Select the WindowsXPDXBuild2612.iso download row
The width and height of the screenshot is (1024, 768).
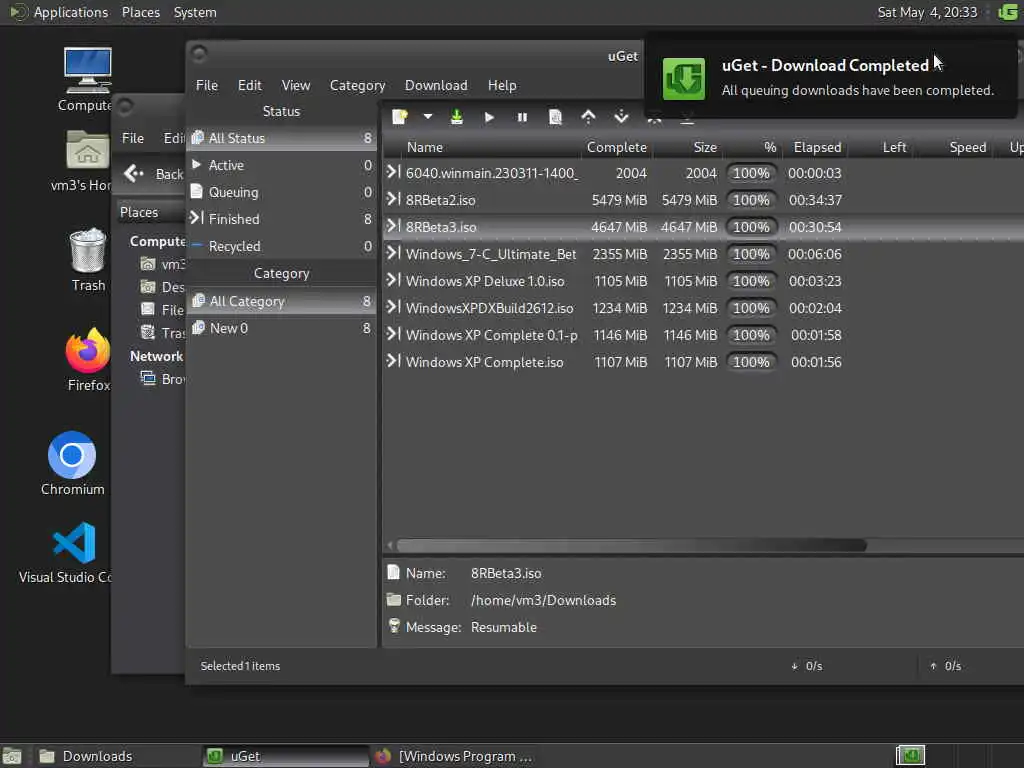[x=703, y=308]
